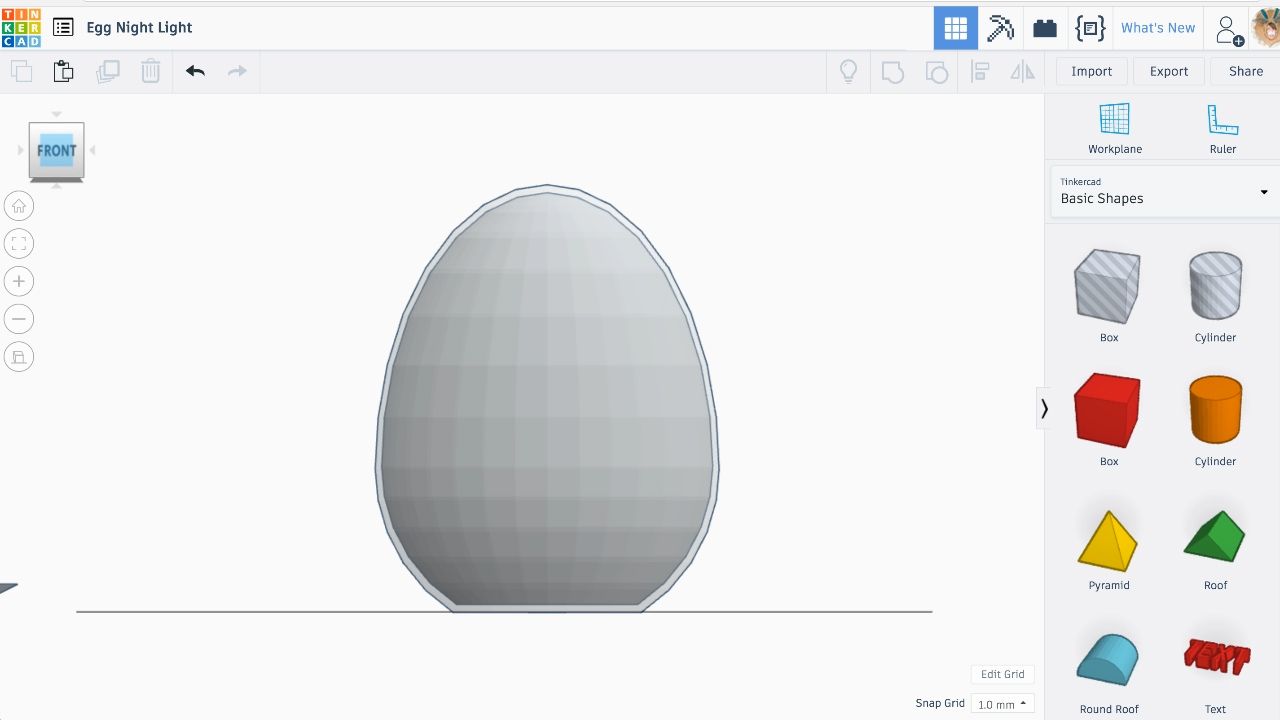This screenshot has height=720, width=1280.
Task: Click the Edit Grid button
Action: click(x=1002, y=674)
